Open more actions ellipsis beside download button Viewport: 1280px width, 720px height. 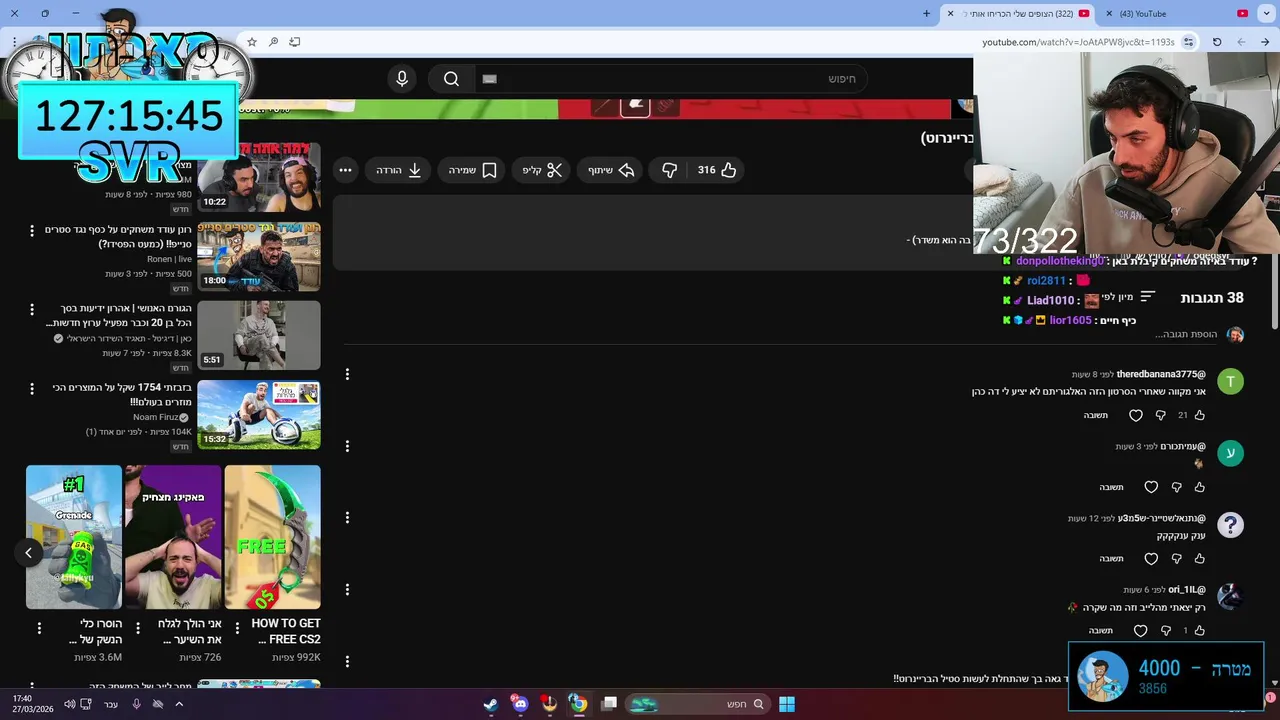coord(345,170)
